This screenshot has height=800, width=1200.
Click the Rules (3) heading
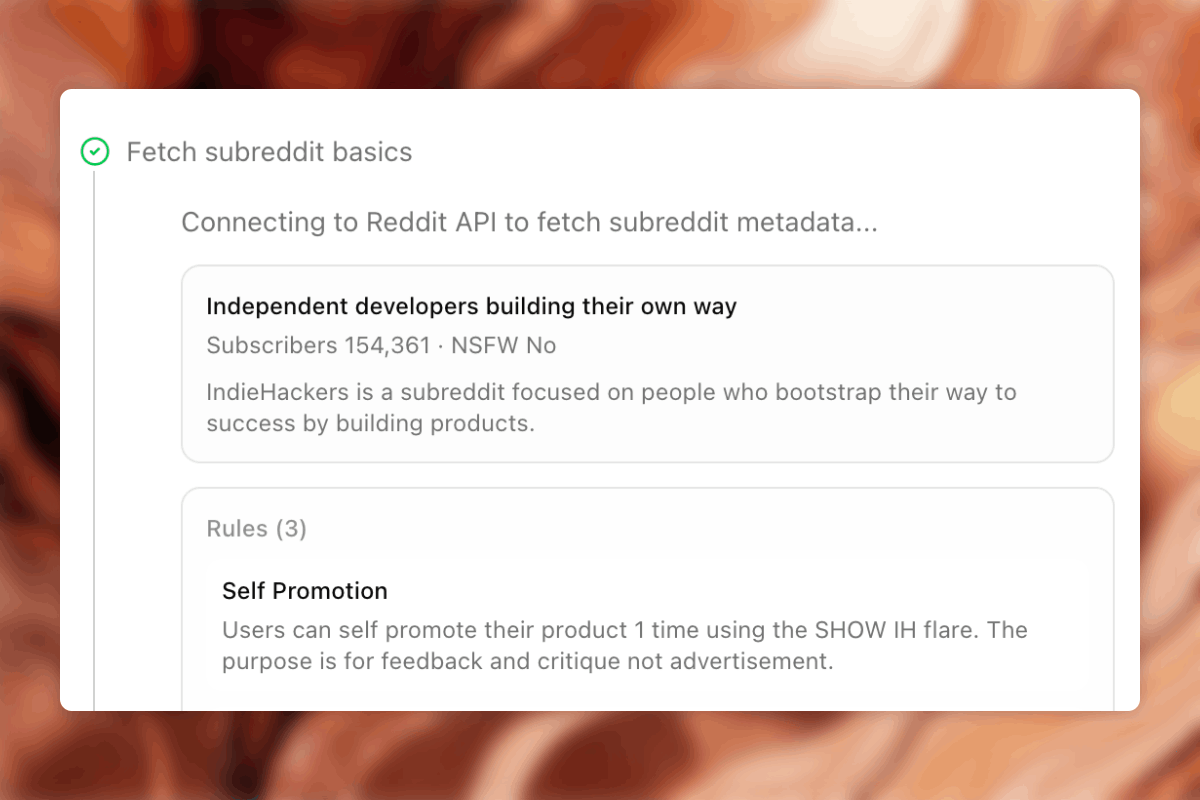(x=256, y=528)
